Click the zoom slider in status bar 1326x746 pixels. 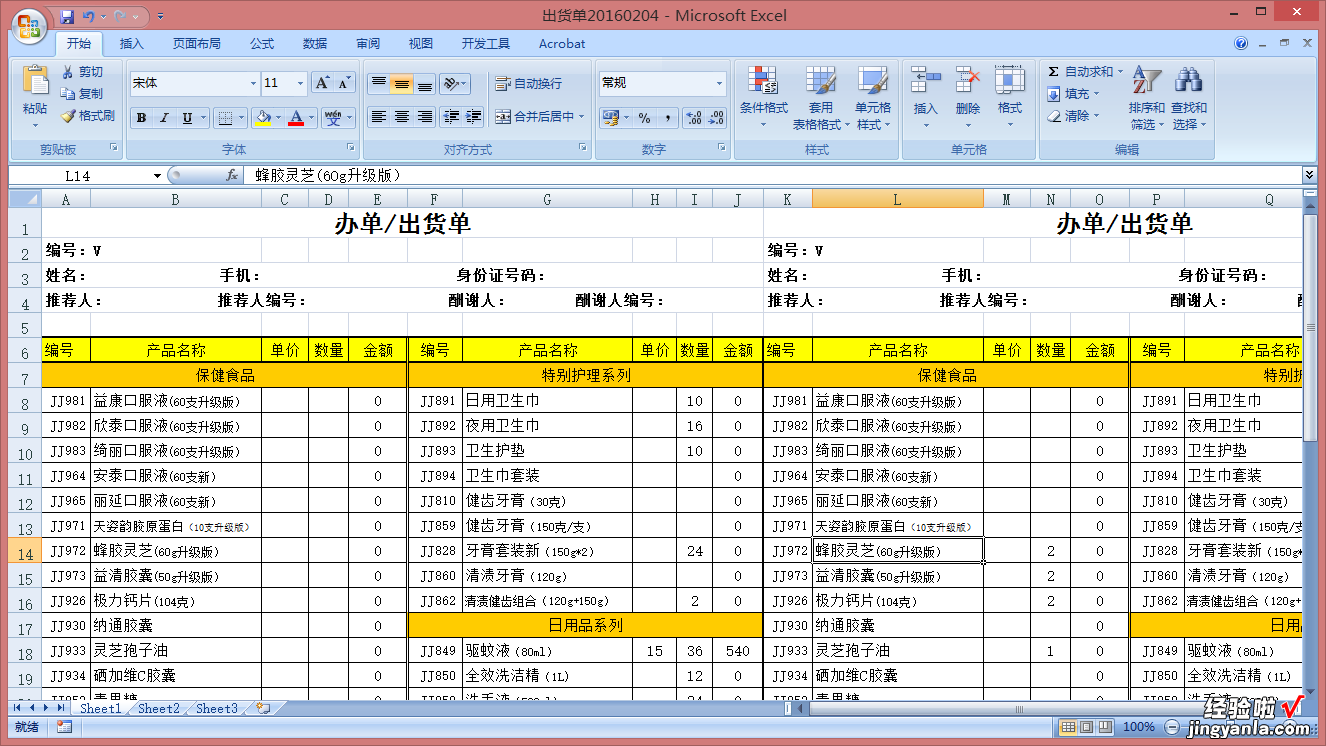click(1230, 727)
